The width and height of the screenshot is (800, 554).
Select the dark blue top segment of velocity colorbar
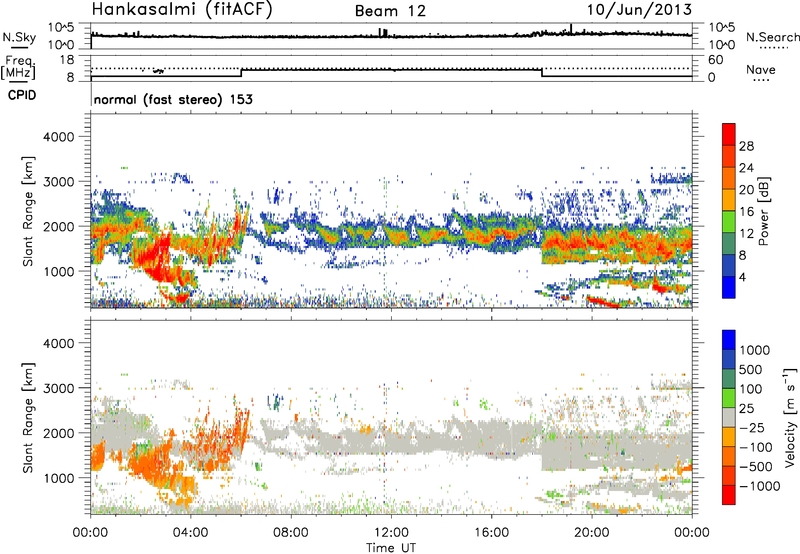pos(729,340)
